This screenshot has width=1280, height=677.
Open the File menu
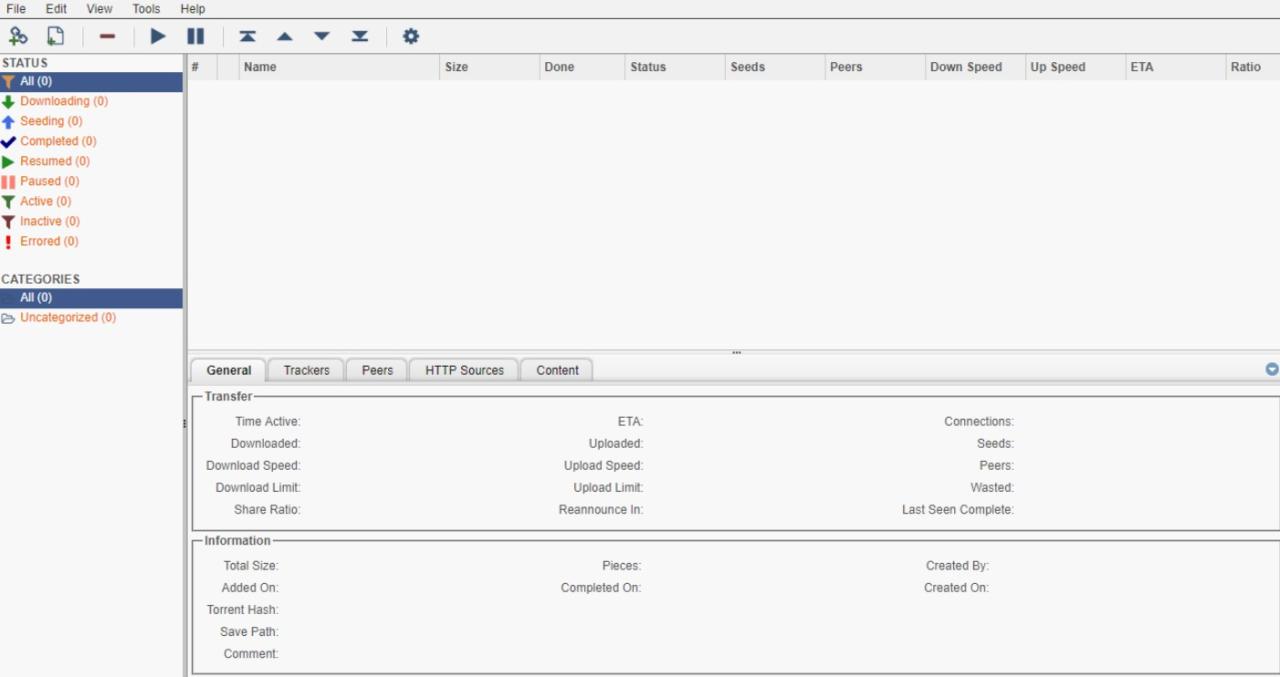16,8
